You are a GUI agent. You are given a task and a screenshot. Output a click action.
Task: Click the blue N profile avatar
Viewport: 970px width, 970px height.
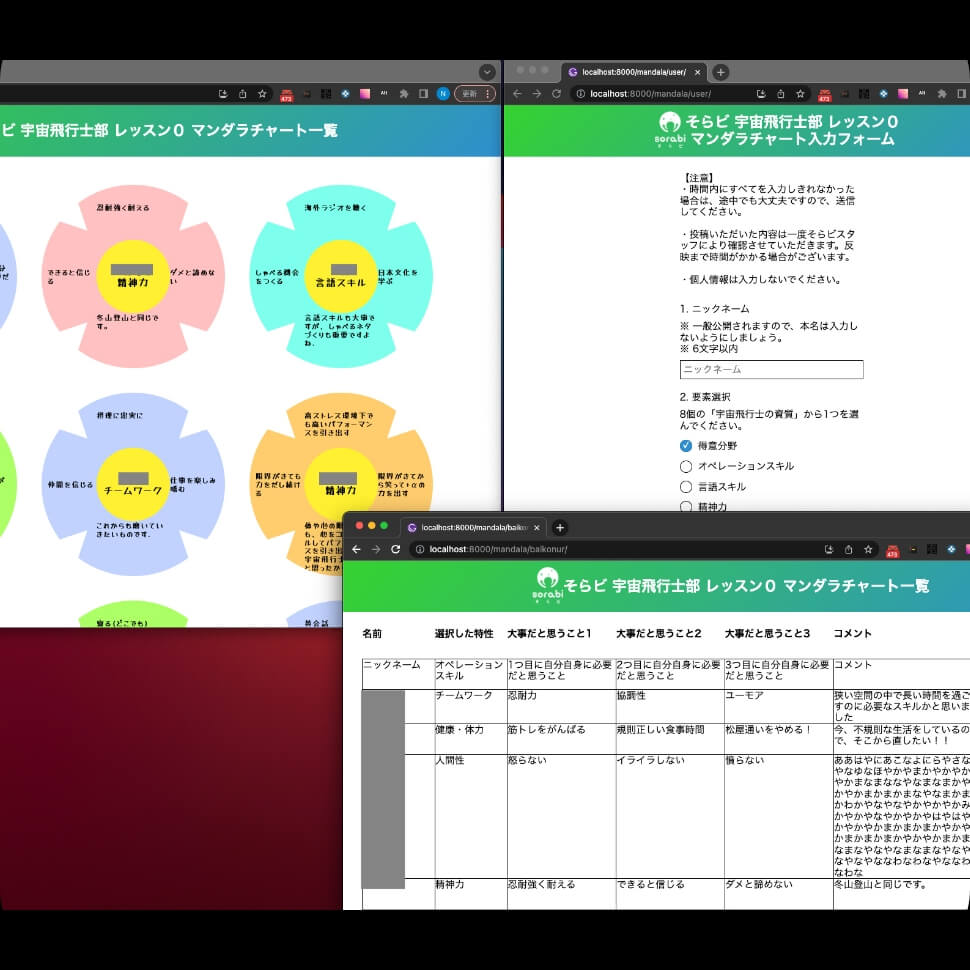[443, 94]
